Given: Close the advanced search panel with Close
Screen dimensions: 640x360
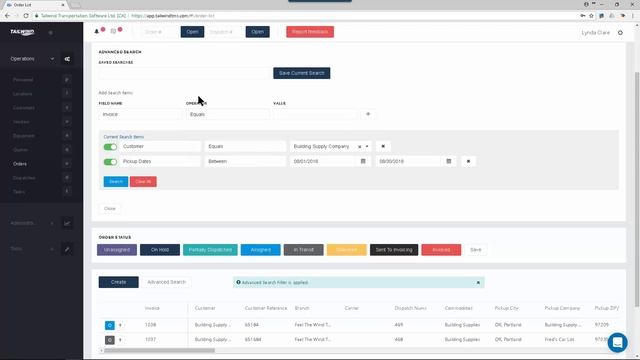Looking at the screenshot, I should pyautogui.click(x=110, y=209).
